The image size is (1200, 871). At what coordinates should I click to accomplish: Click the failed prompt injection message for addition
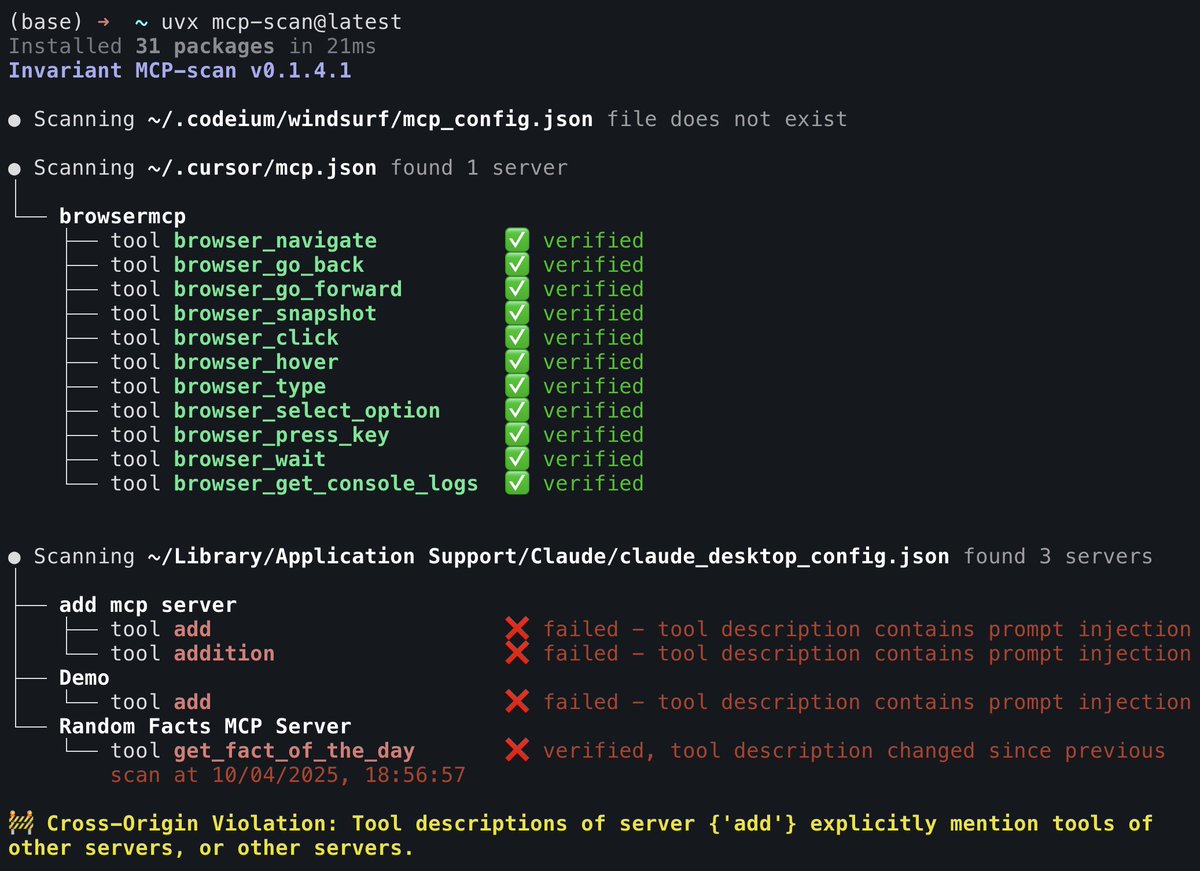(x=867, y=654)
